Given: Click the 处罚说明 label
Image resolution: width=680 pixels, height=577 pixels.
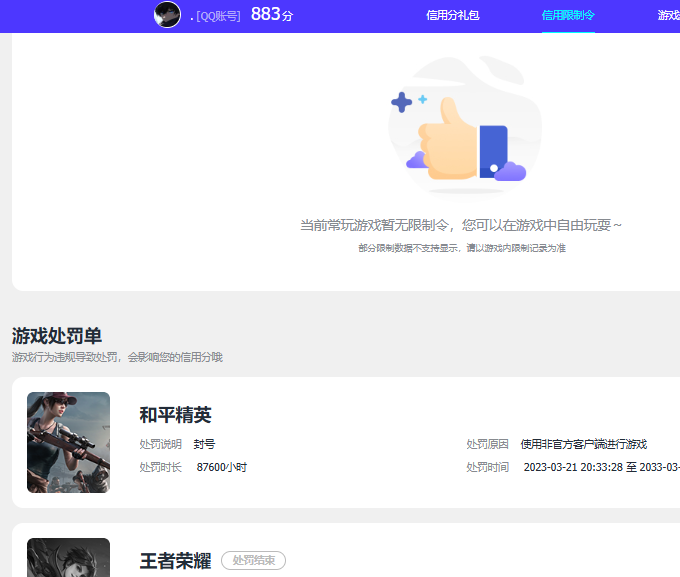Looking at the screenshot, I should click(x=160, y=444).
